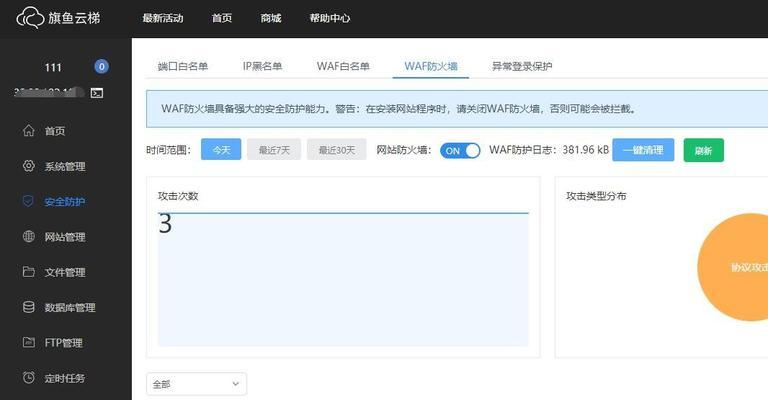Click the green 刷新 button
The image size is (768, 400).
[x=703, y=150]
